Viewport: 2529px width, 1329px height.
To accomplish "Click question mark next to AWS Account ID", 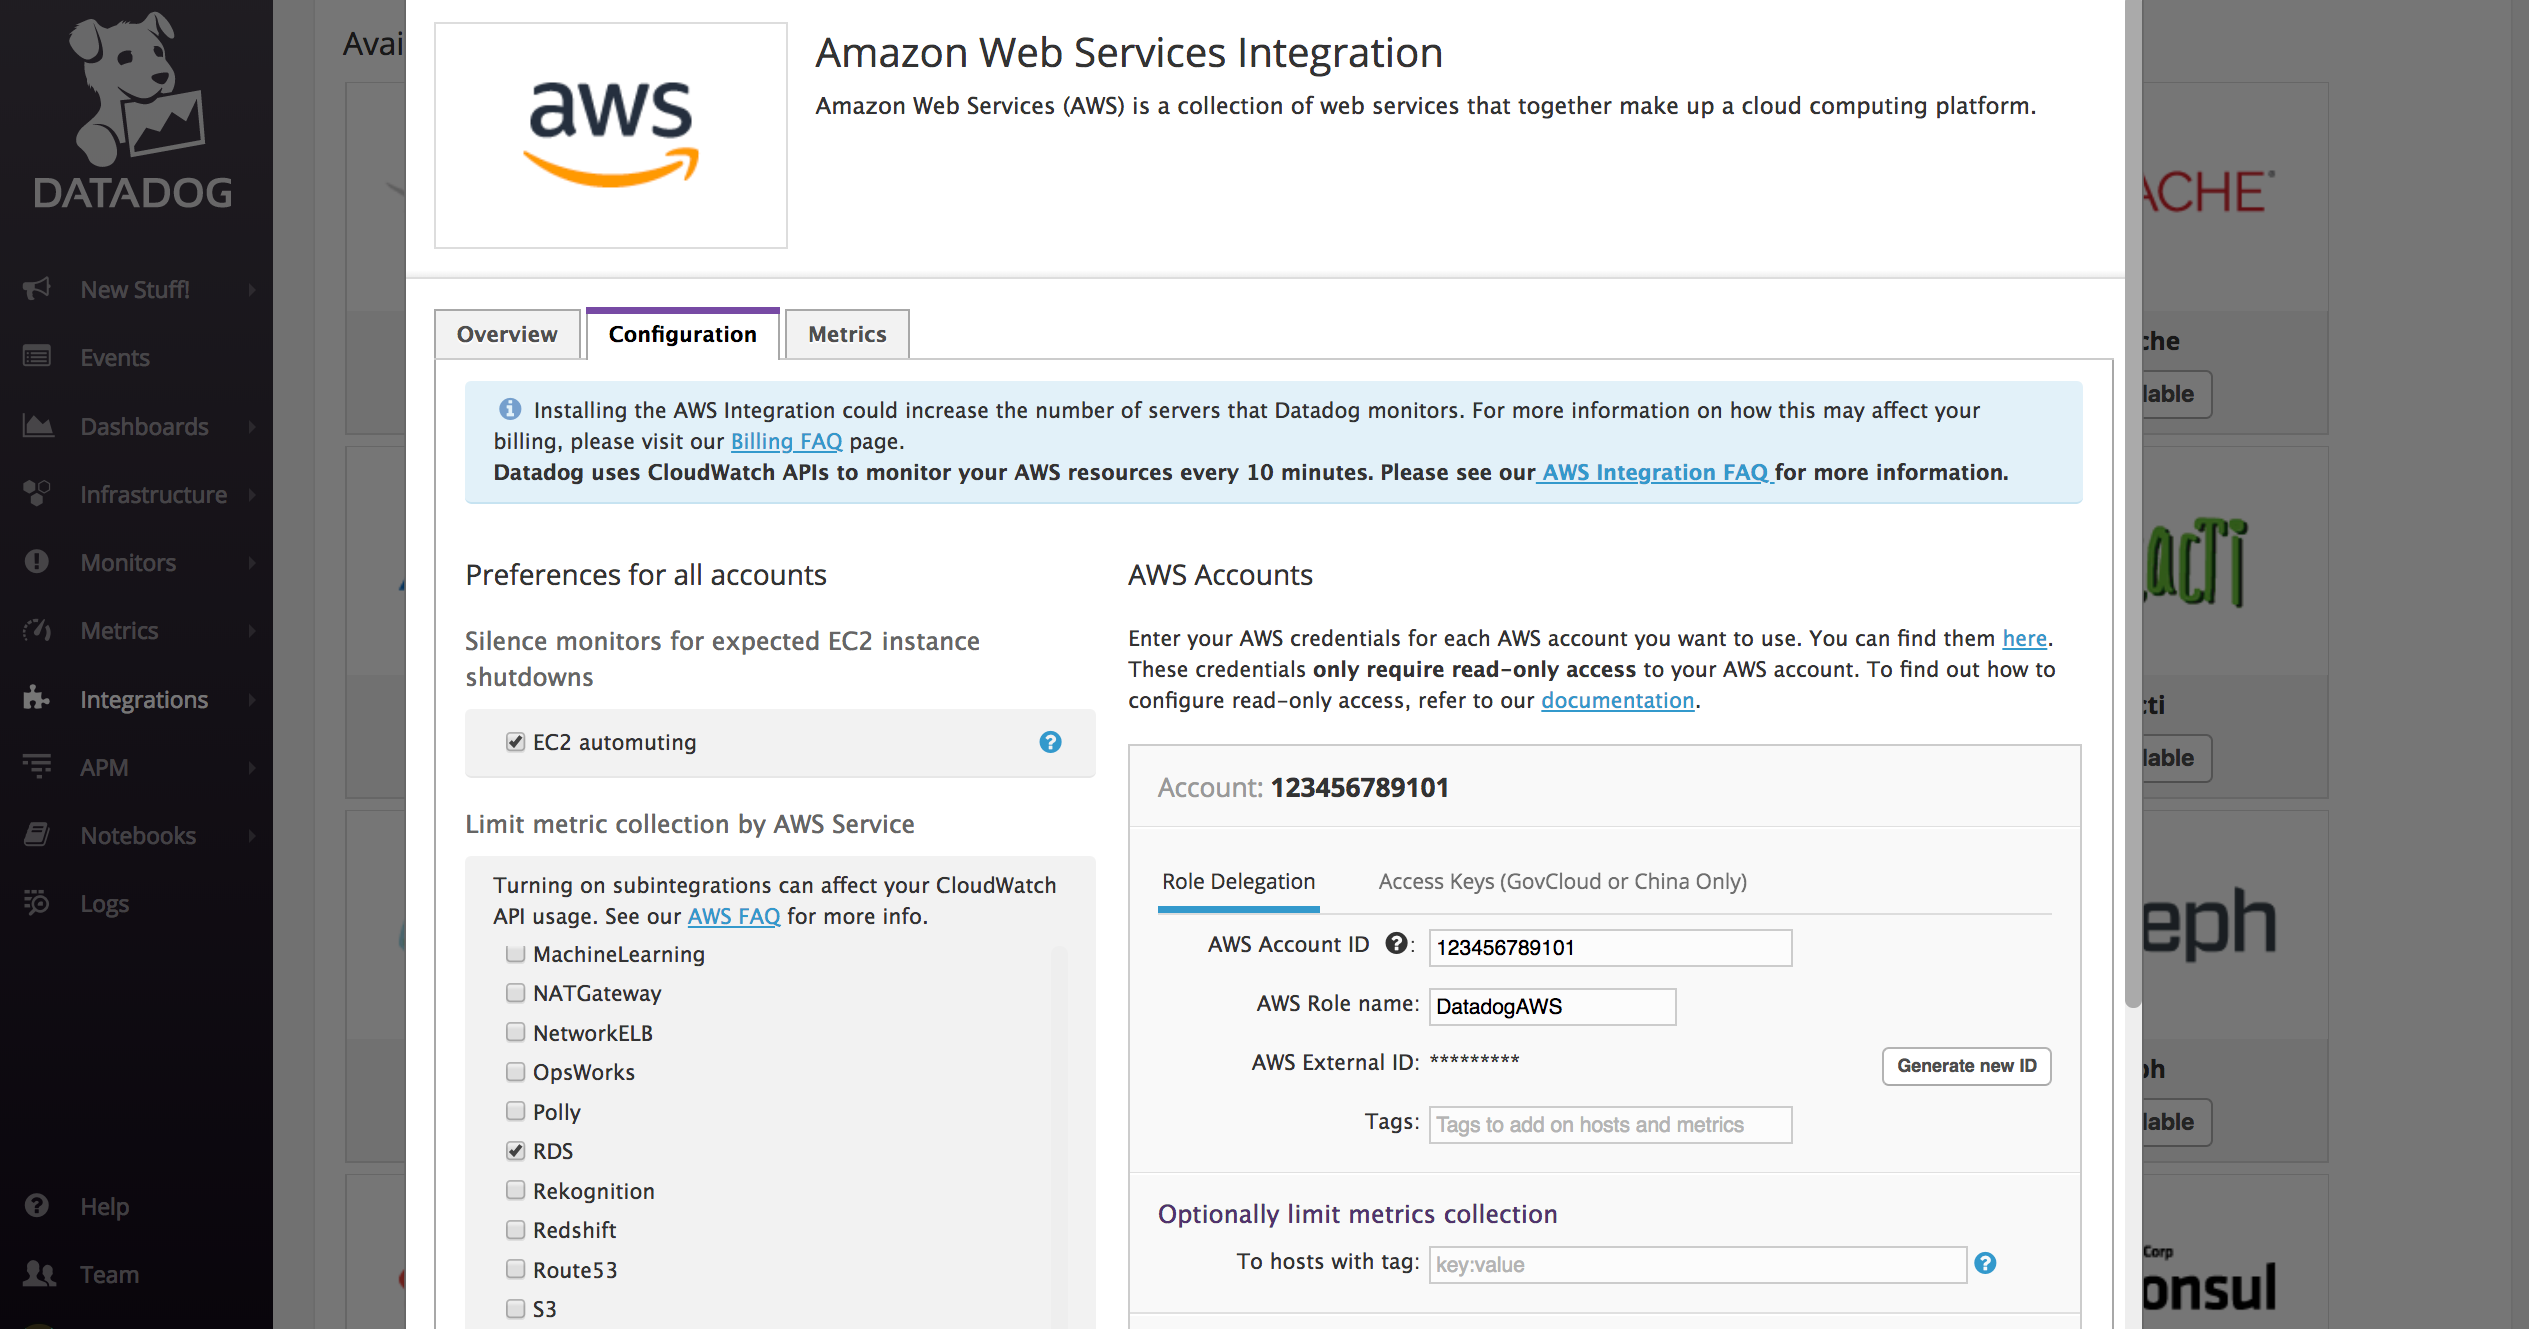I will pos(1396,943).
